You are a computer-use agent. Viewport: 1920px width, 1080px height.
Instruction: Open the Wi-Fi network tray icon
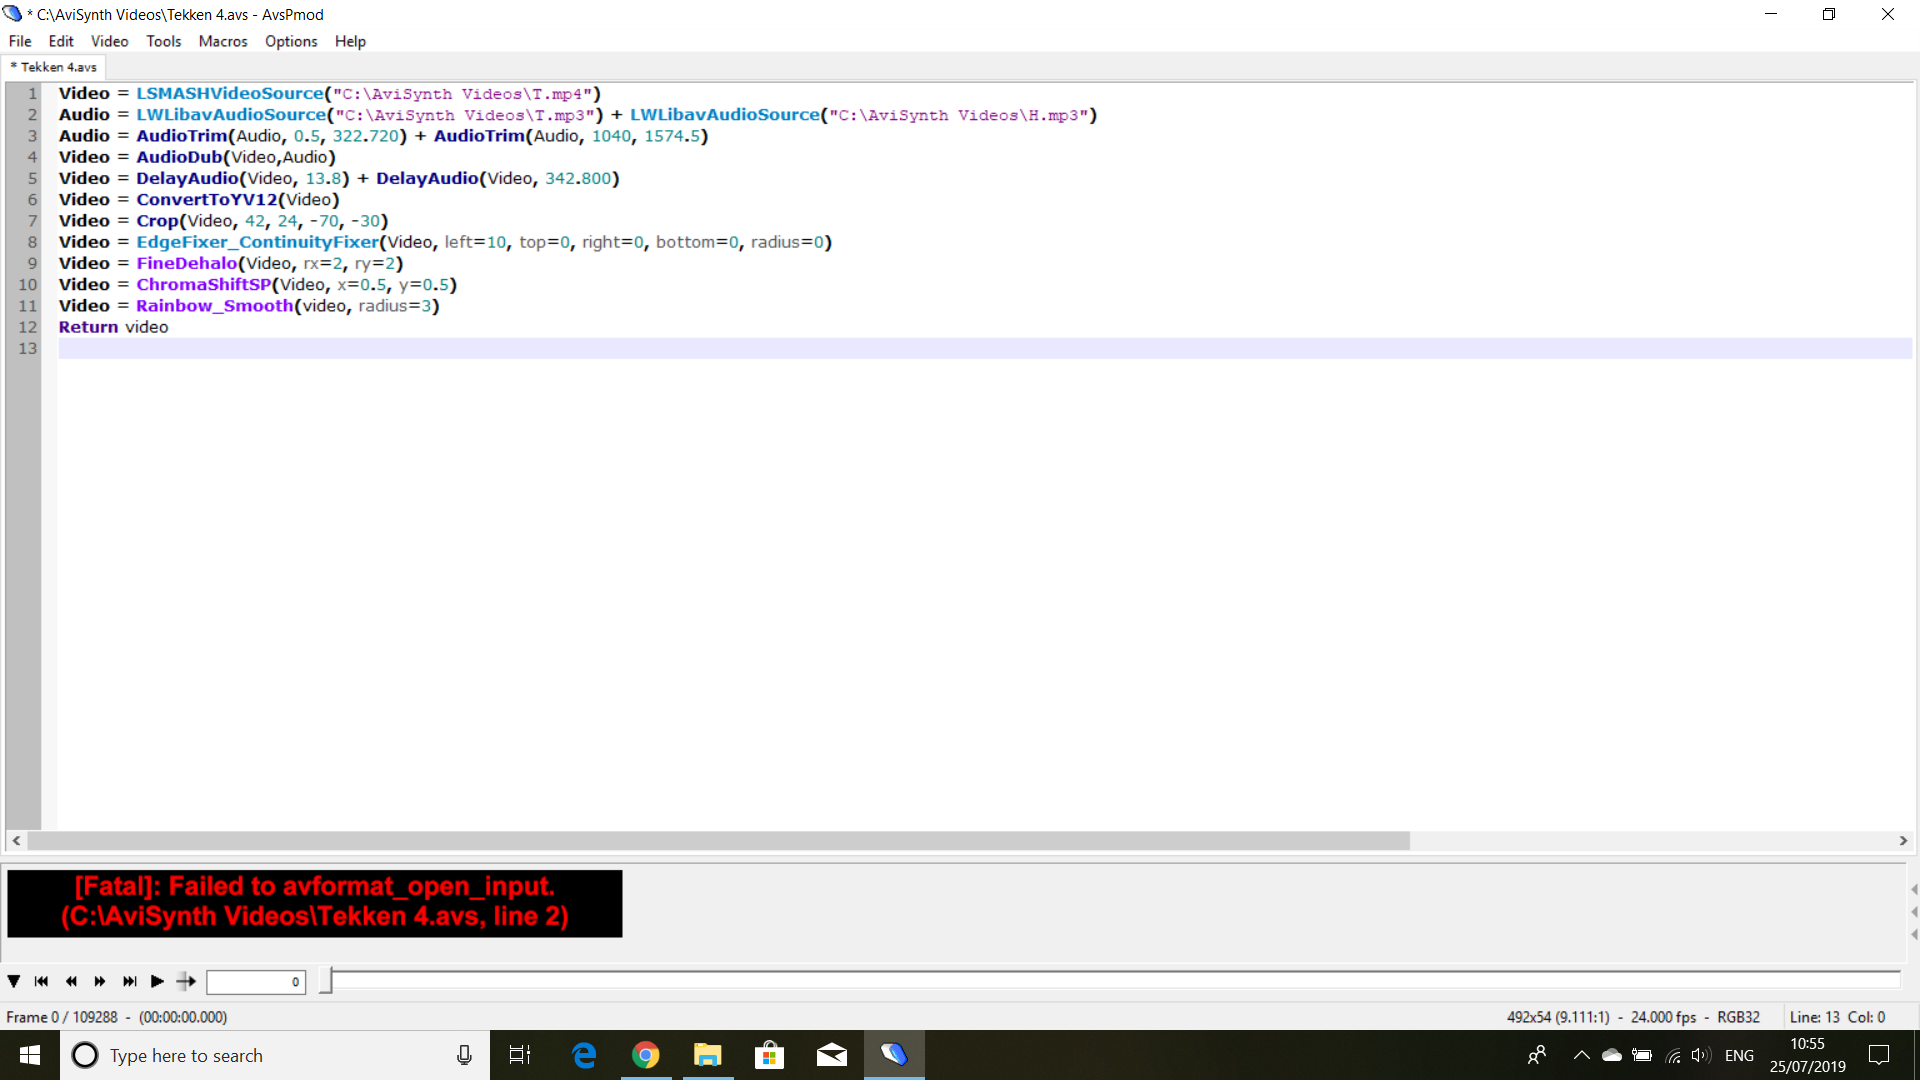pos(1672,1055)
